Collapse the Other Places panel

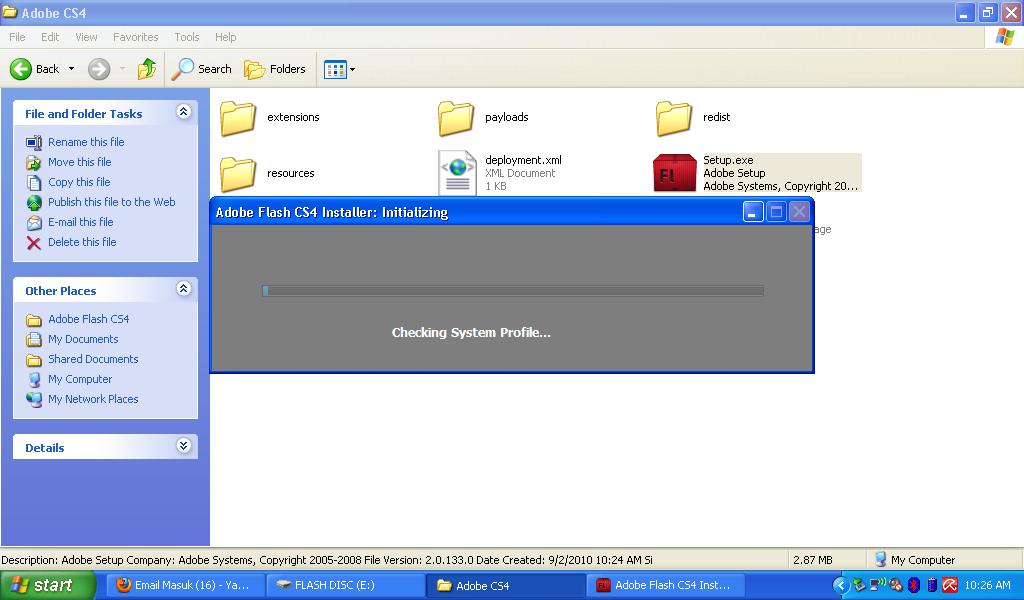[x=184, y=289]
